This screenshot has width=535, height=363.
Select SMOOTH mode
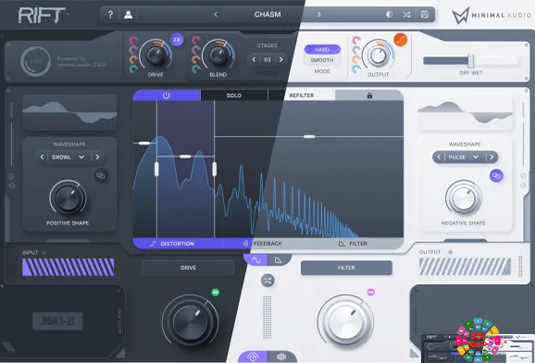click(x=322, y=60)
